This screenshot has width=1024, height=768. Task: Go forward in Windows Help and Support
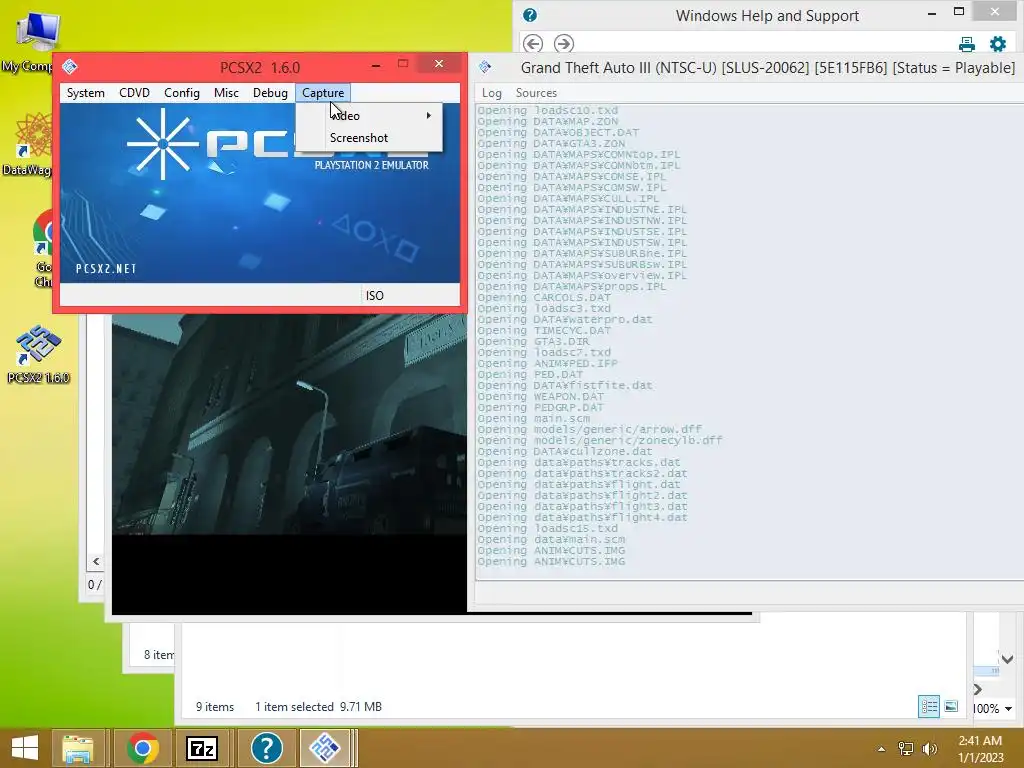click(x=564, y=44)
